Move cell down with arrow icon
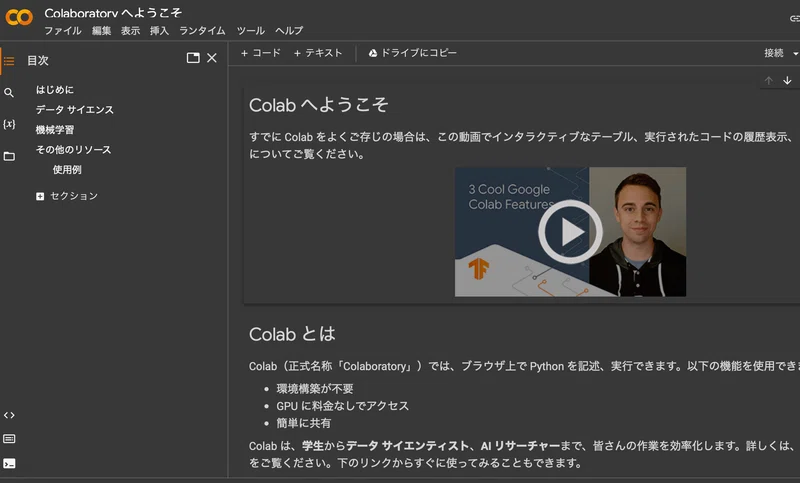Screen dimensions: 800x483 click(x=787, y=80)
